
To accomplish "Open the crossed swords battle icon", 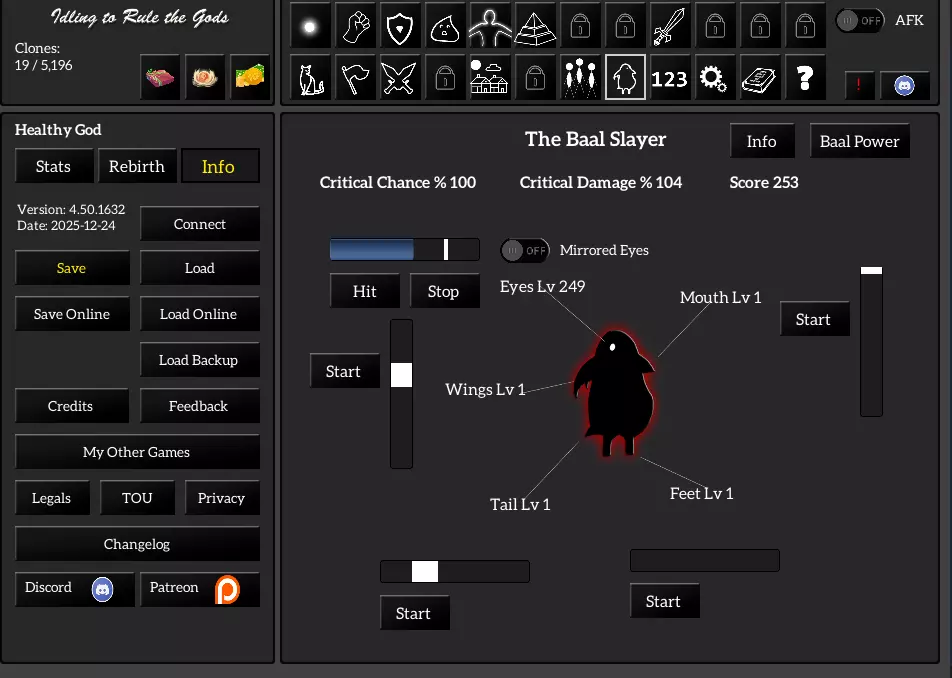I will (400, 77).
